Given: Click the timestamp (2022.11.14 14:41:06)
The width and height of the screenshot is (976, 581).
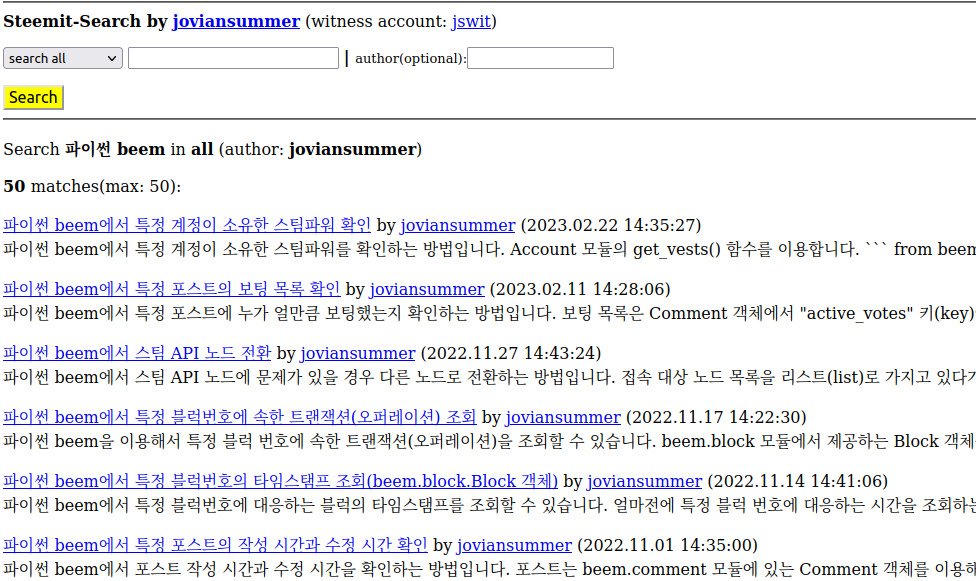Looking at the screenshot, I should pos(798,481).
